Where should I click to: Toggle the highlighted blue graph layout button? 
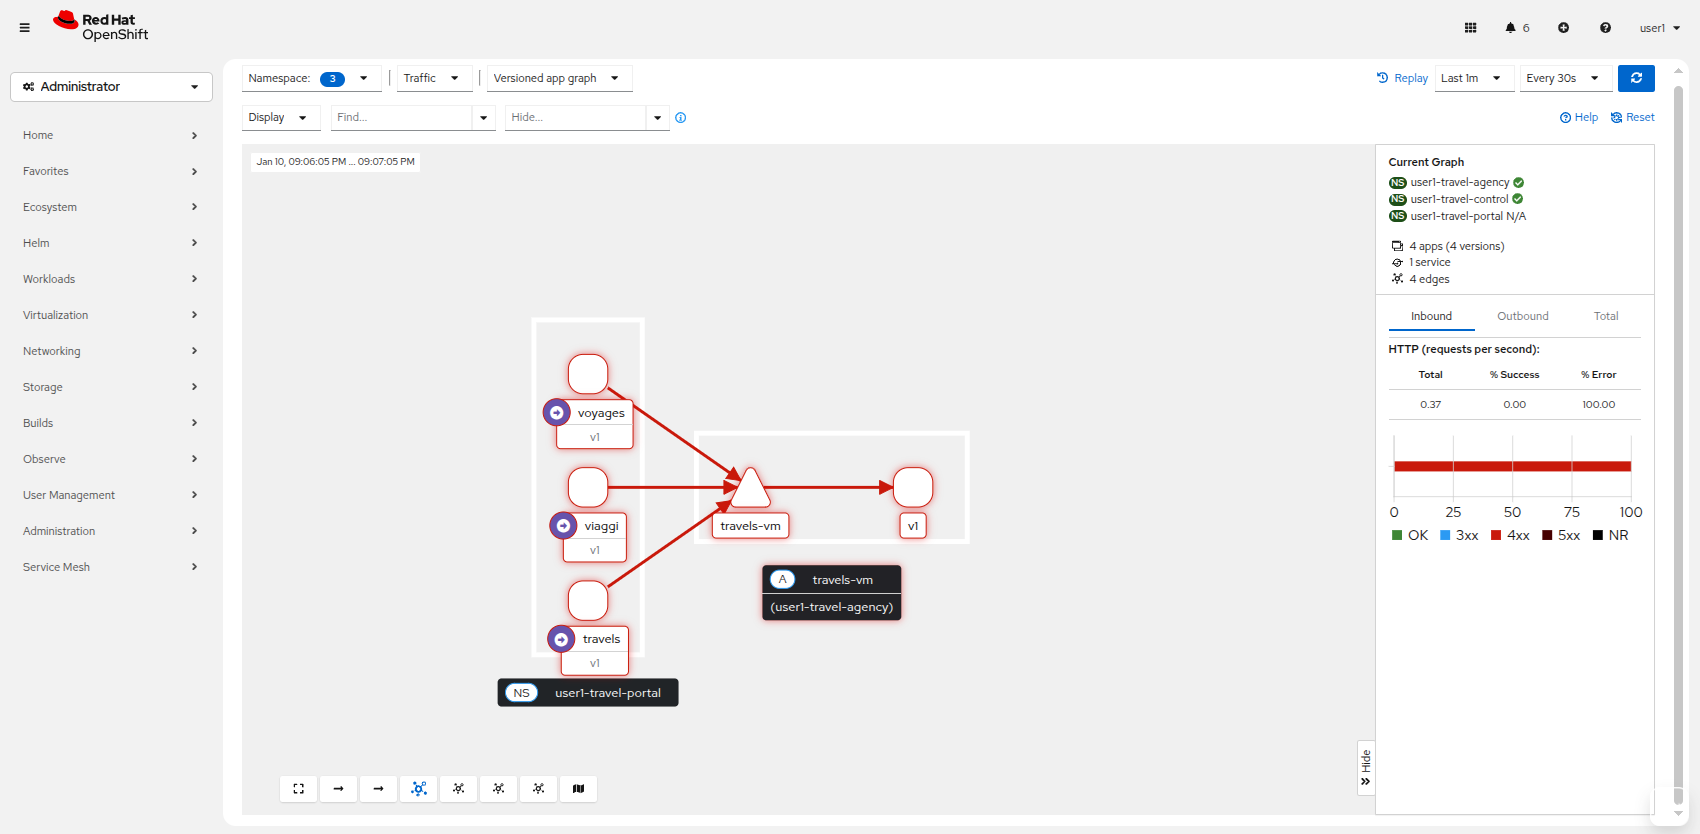[x=418, y=789]
